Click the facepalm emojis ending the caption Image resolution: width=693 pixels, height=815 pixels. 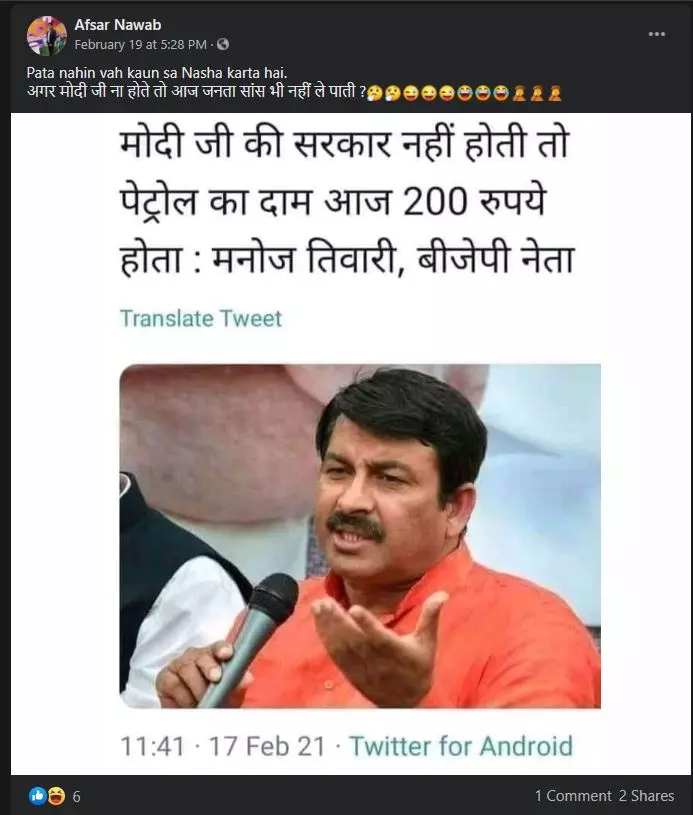[537, 93]
